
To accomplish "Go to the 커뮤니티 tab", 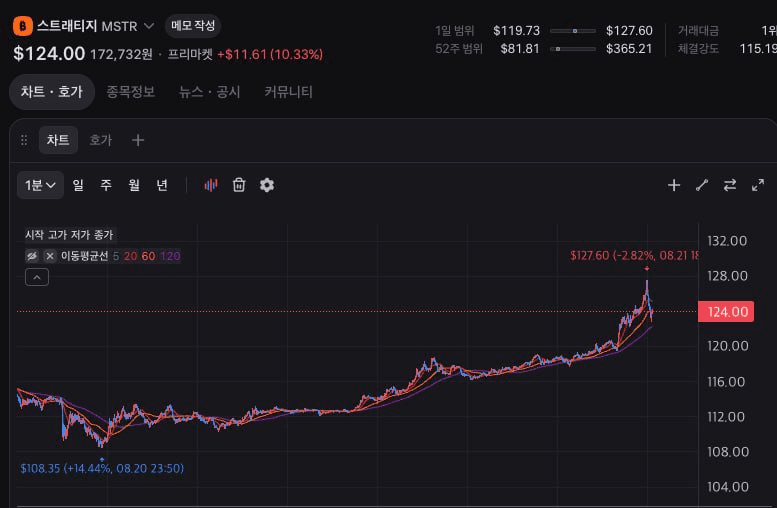I will (288, 92).
